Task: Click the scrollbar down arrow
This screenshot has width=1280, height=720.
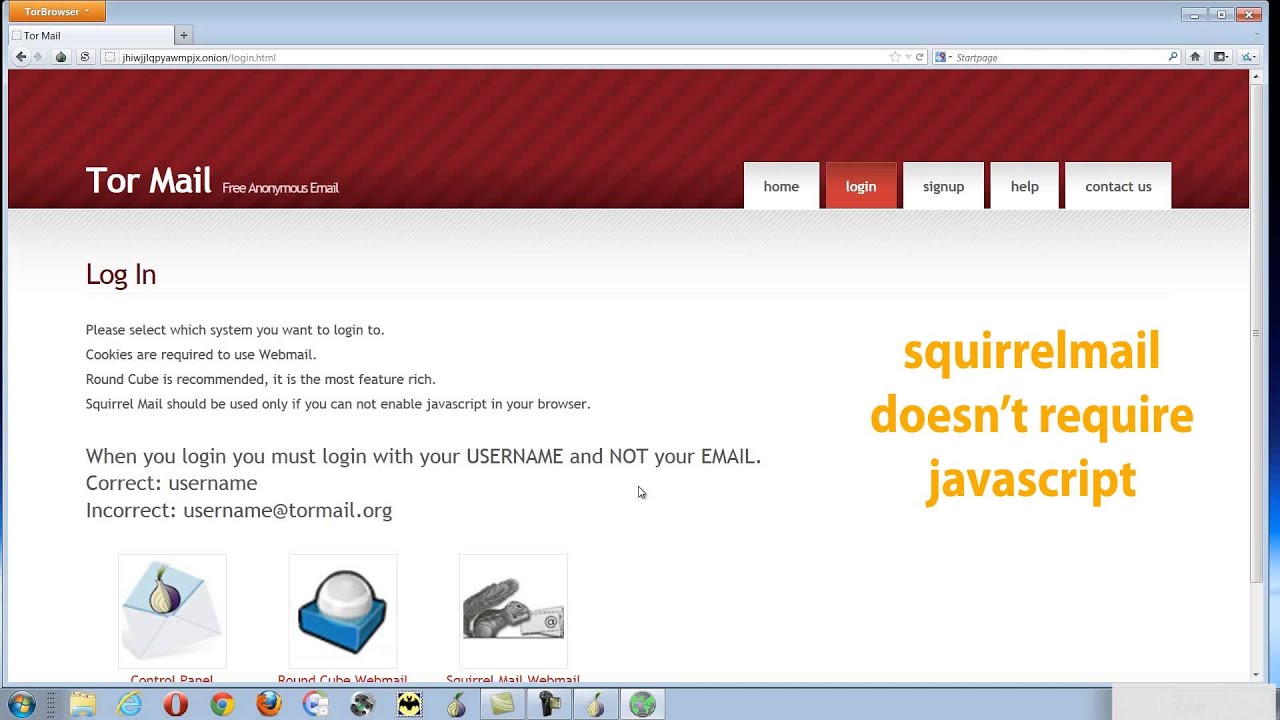Action: pos(1256,675)
